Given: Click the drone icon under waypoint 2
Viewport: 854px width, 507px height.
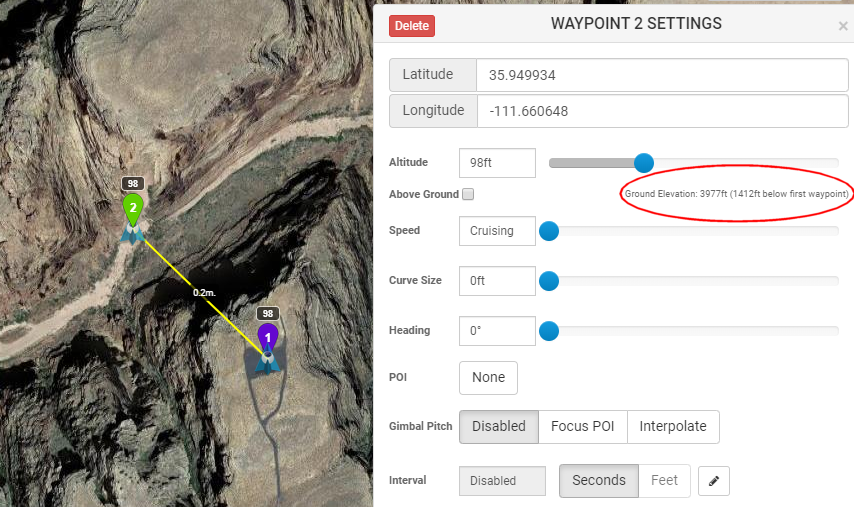Looking at the screenshot, I should point(132,233).
